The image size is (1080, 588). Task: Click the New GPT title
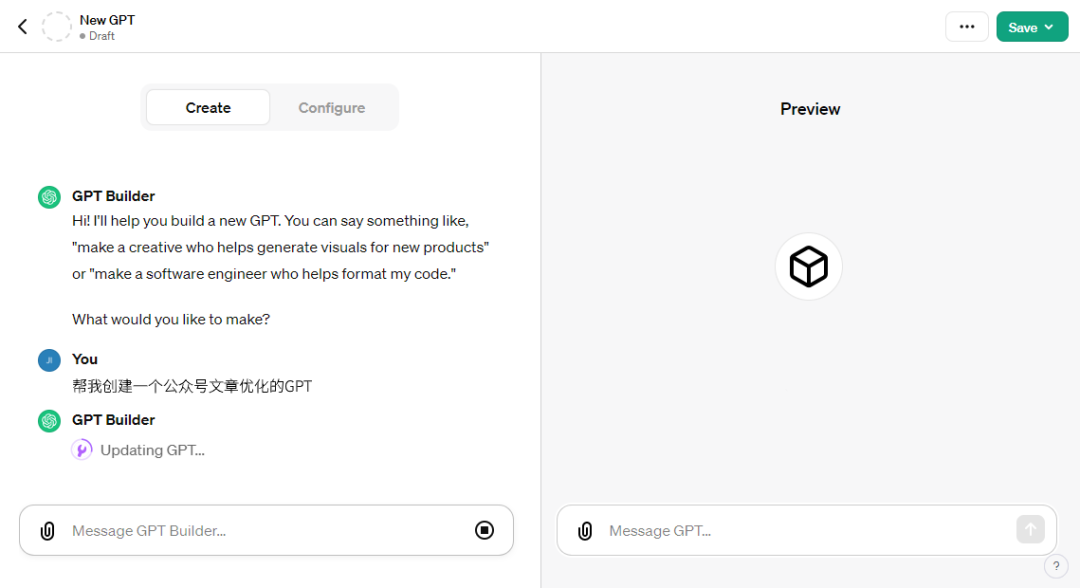point(107,20)
